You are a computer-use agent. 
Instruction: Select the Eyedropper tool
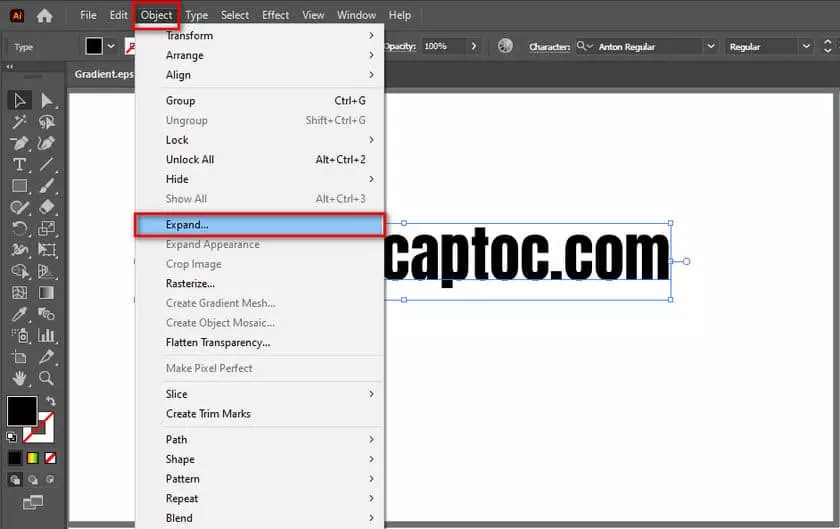(x=19, y=314)
